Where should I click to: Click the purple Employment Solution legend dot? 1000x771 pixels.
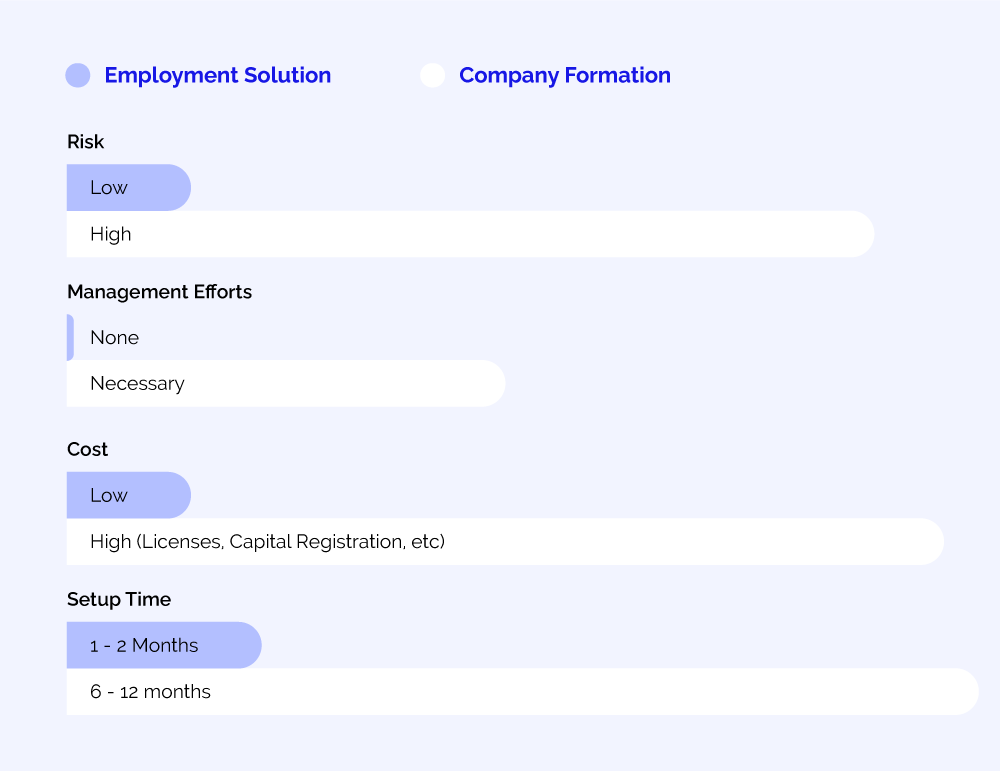click(x=78, y=75)
